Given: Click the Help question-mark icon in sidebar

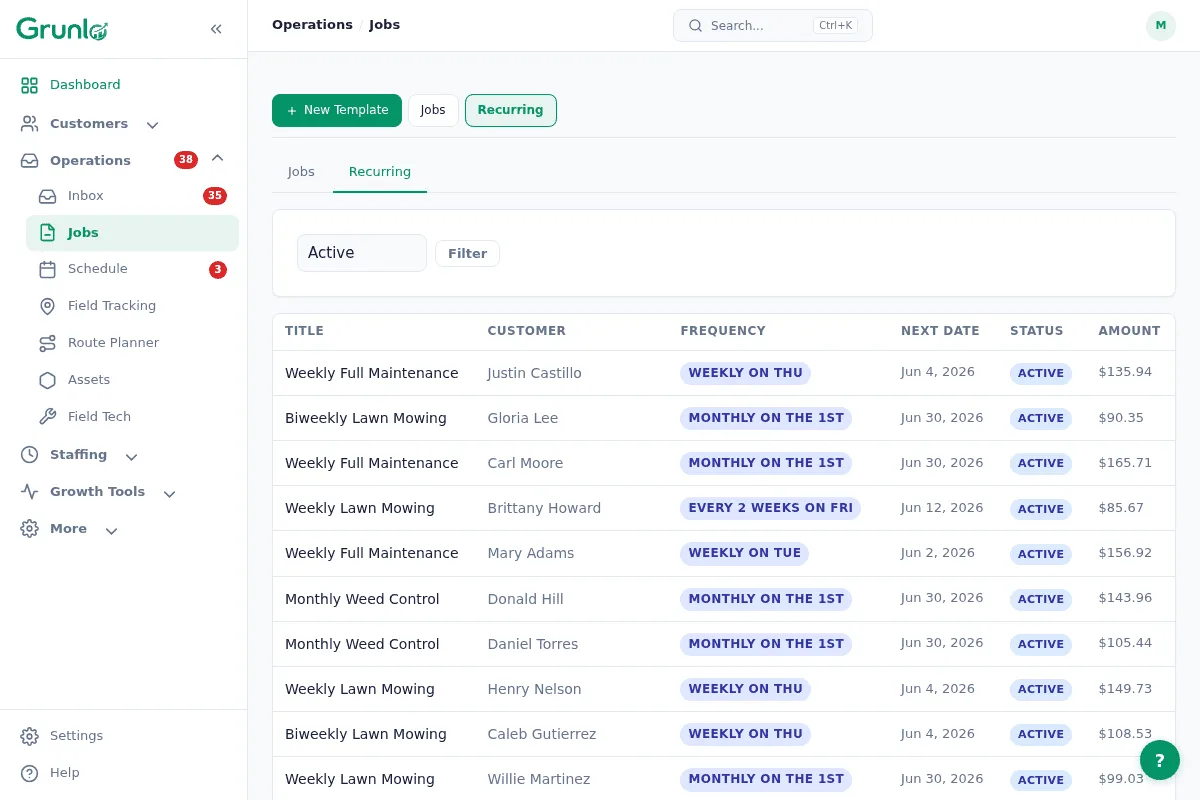Looking at the screenshot, I should pos(30,773).
